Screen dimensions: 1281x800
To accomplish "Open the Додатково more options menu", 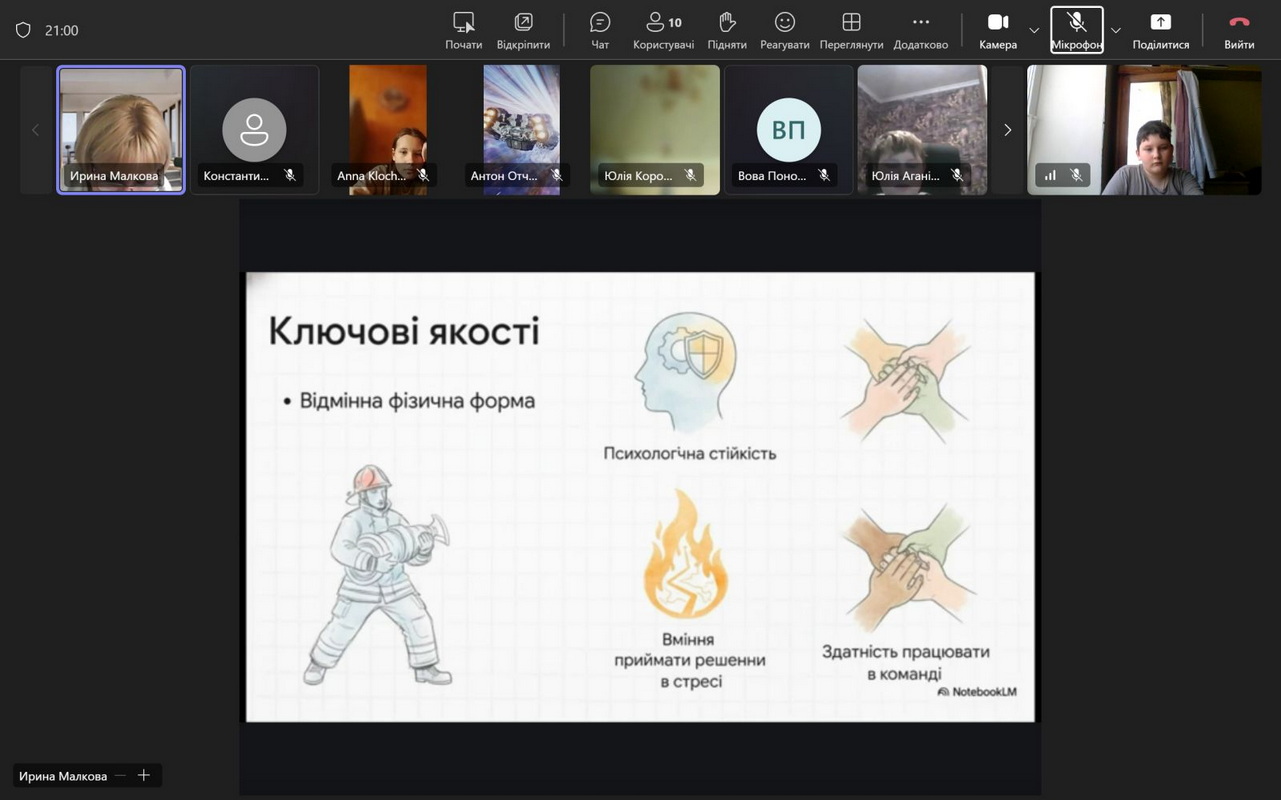I will (x=920, y=30).
